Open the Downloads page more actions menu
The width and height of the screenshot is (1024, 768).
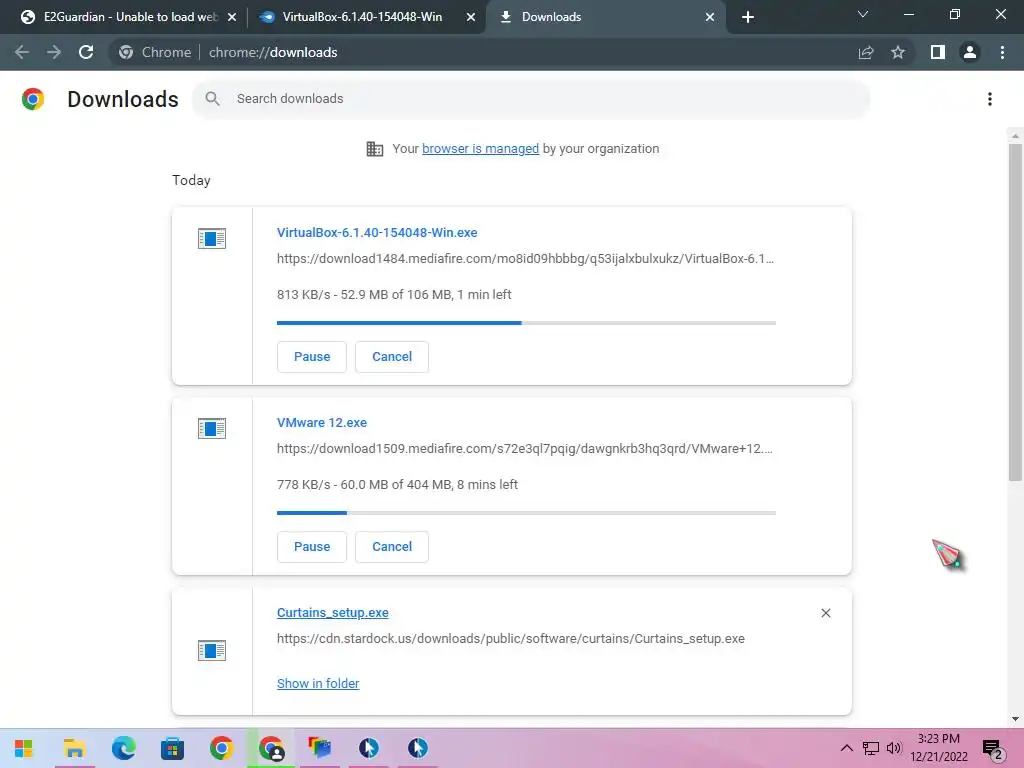point(990,99)
